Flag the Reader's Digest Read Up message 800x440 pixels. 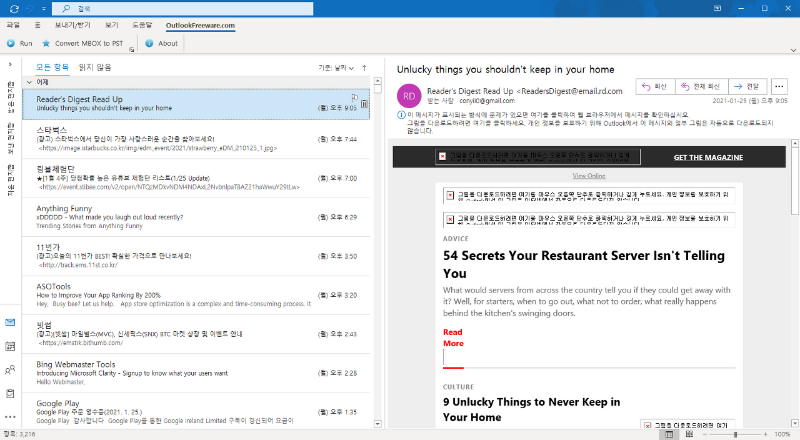pos(355,96)
